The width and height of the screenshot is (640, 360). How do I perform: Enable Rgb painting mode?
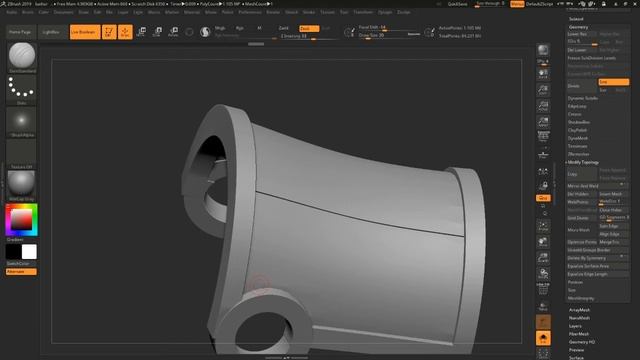point(240,28)
